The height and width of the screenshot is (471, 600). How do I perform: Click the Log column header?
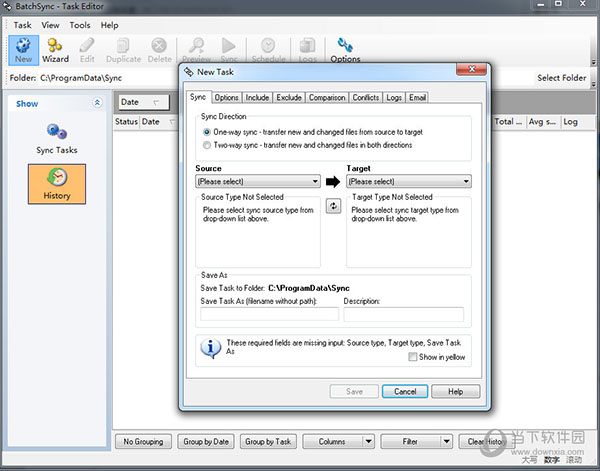click(578, 122)
